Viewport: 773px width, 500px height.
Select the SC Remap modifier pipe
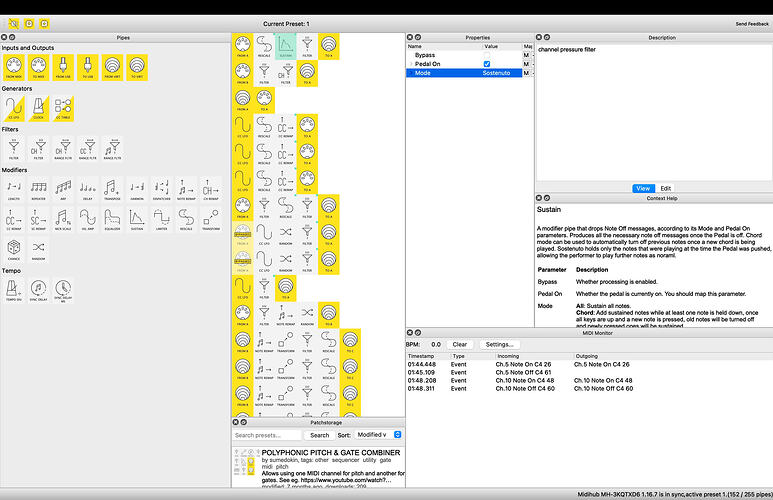tap(38, 219)
